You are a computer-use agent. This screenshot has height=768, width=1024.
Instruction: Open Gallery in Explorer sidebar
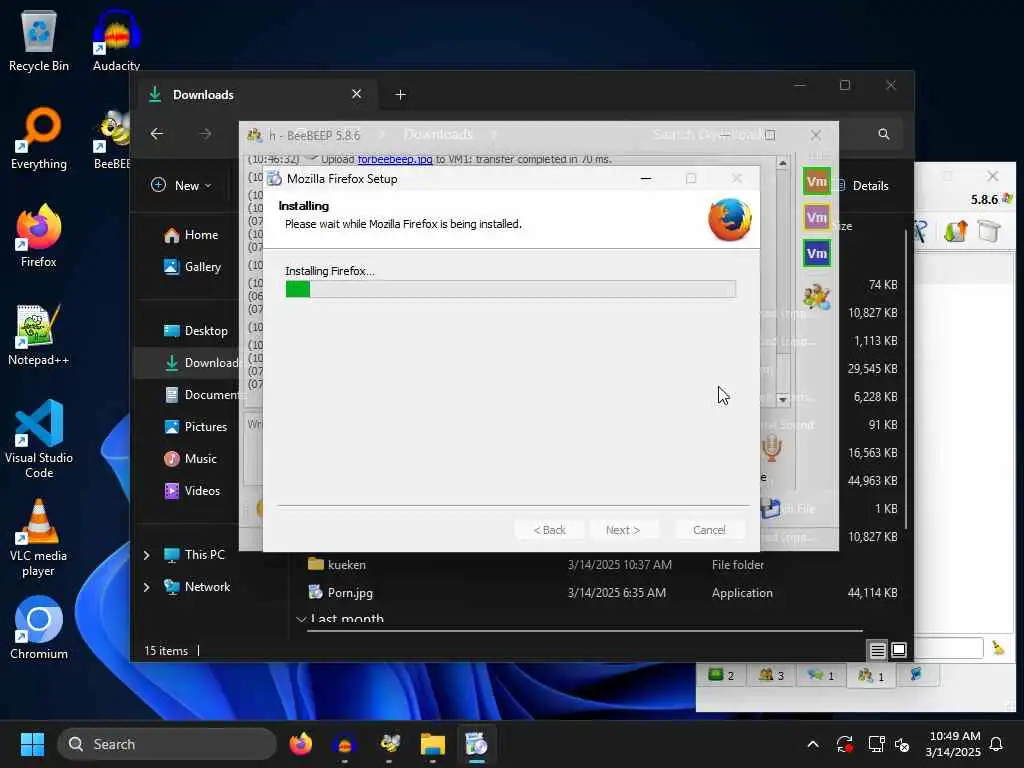[192, 266]
